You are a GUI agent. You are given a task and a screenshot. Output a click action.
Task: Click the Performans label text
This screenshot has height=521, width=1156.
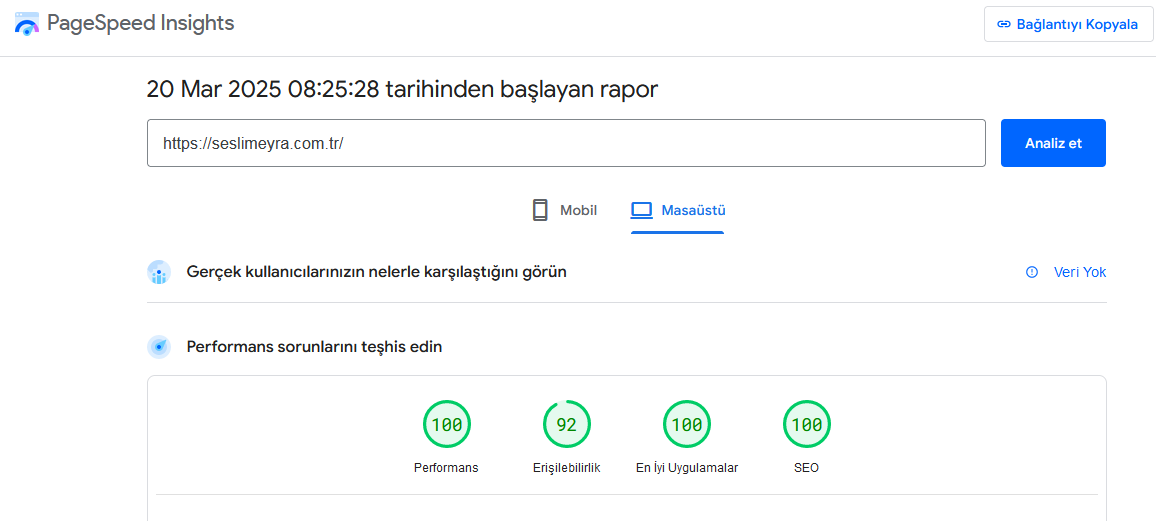446,468
